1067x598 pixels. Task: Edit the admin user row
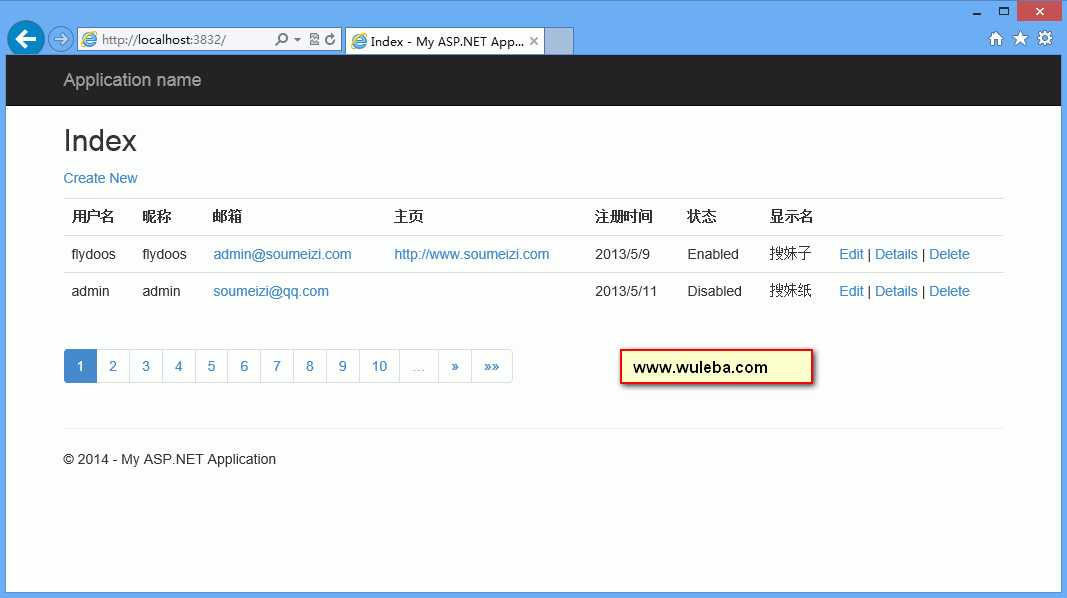851,291
